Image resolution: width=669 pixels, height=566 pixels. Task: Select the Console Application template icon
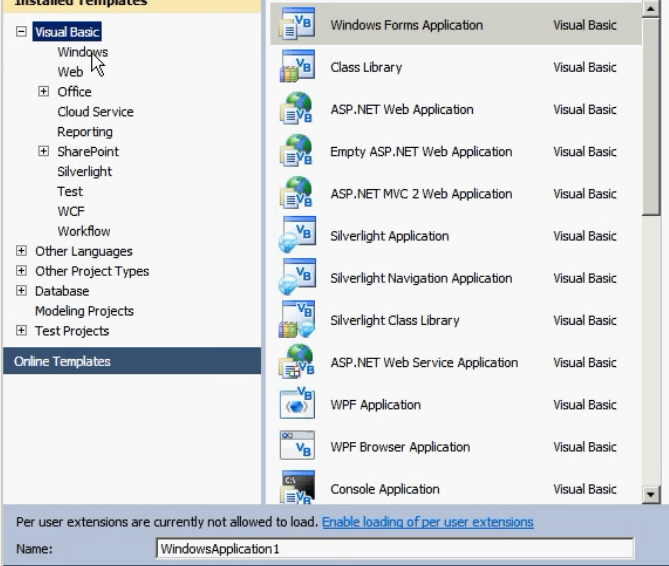tap(297, 487)
